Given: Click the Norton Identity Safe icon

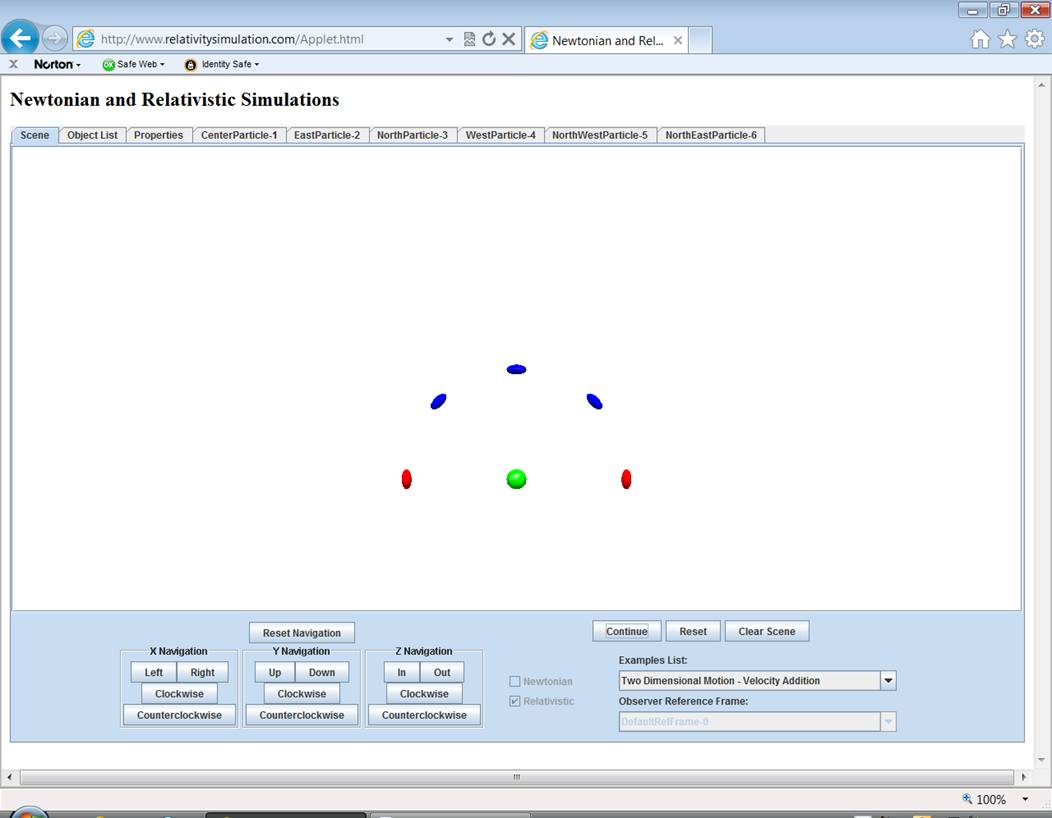Looking at the screenshot, I should point(191,64).
